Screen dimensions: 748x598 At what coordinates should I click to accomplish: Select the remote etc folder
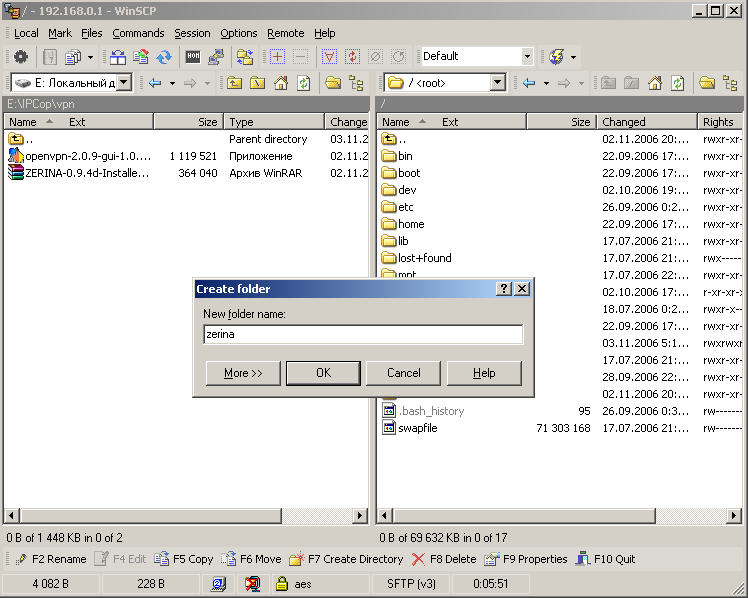397,207
